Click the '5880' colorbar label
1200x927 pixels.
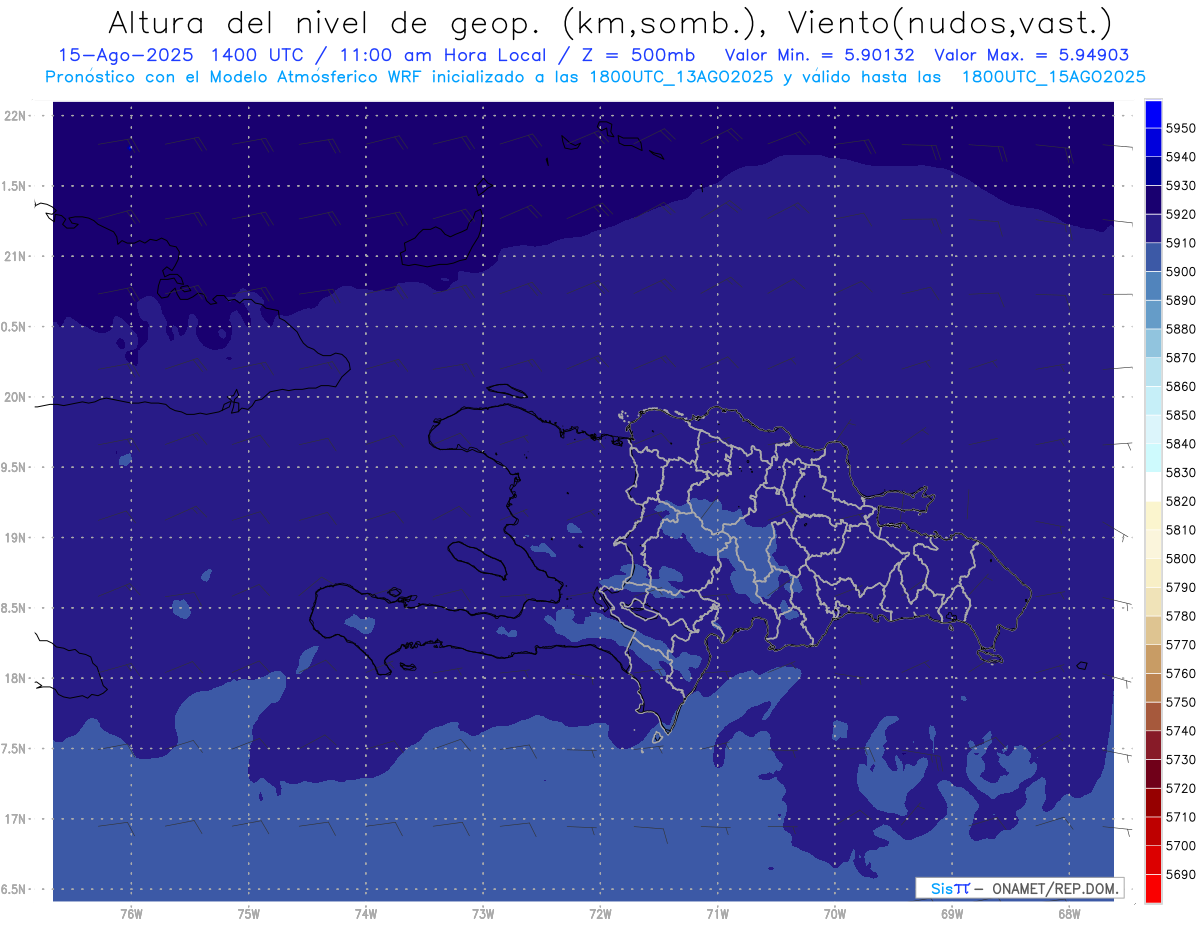[x=1180, y=329]
